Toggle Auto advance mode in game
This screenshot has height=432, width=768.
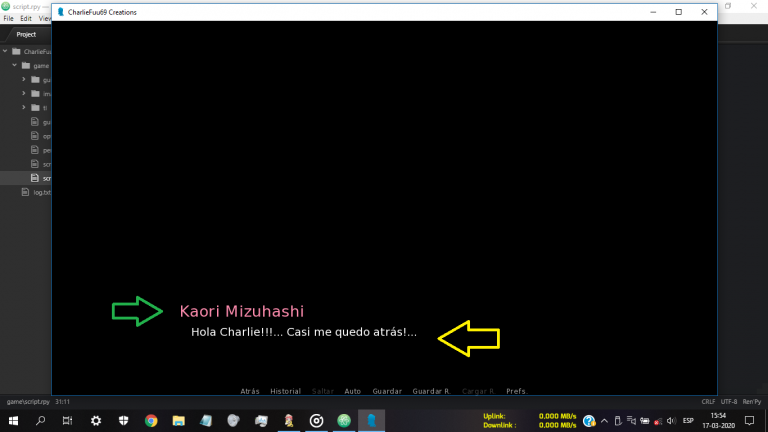[x=352, y=391]
